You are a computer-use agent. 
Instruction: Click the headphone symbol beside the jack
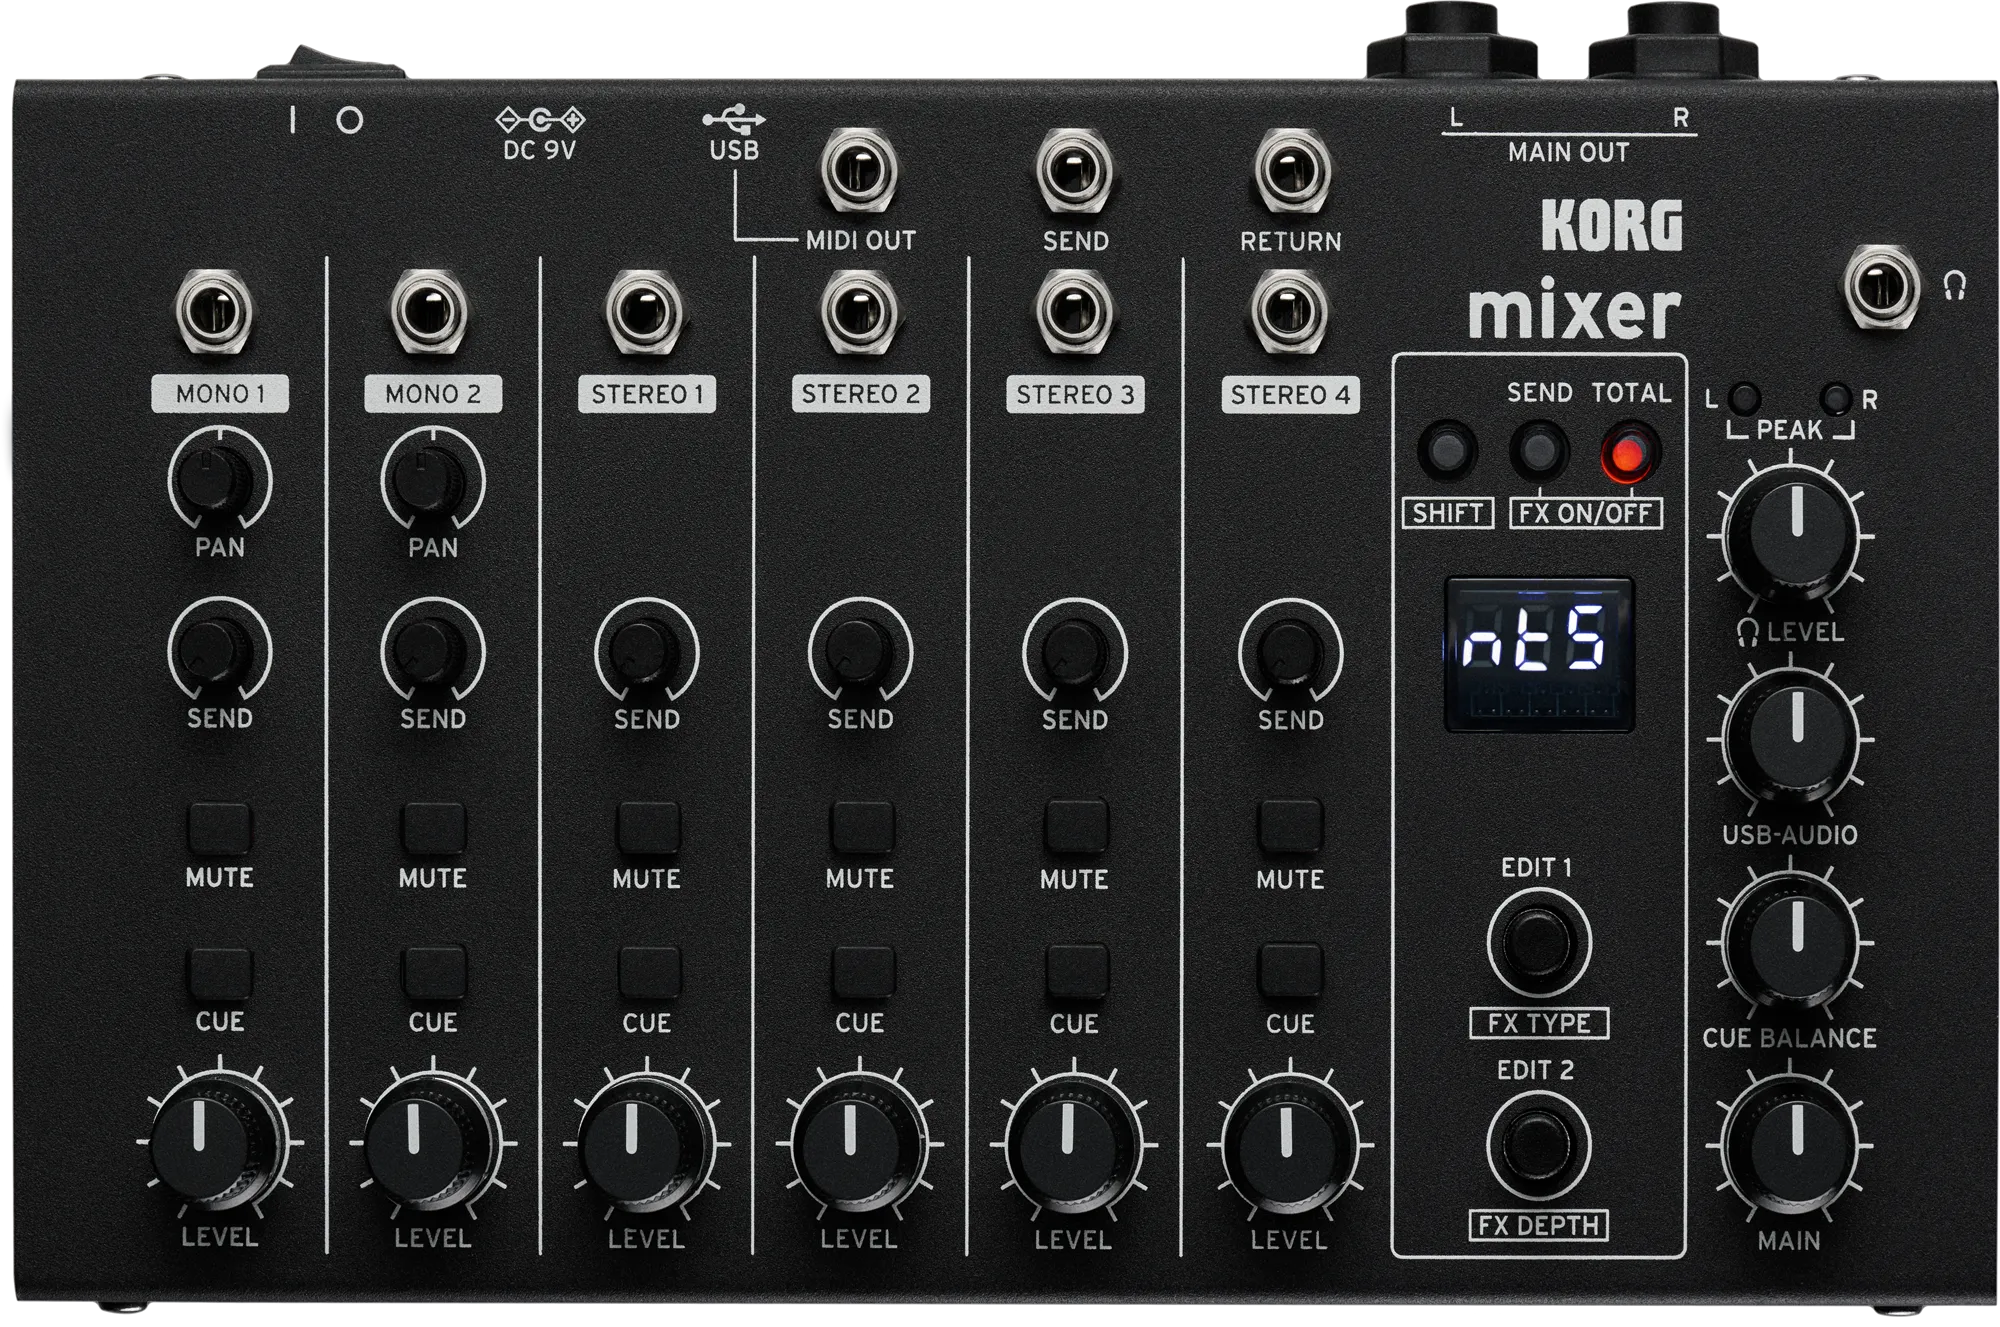[1955, 287]
